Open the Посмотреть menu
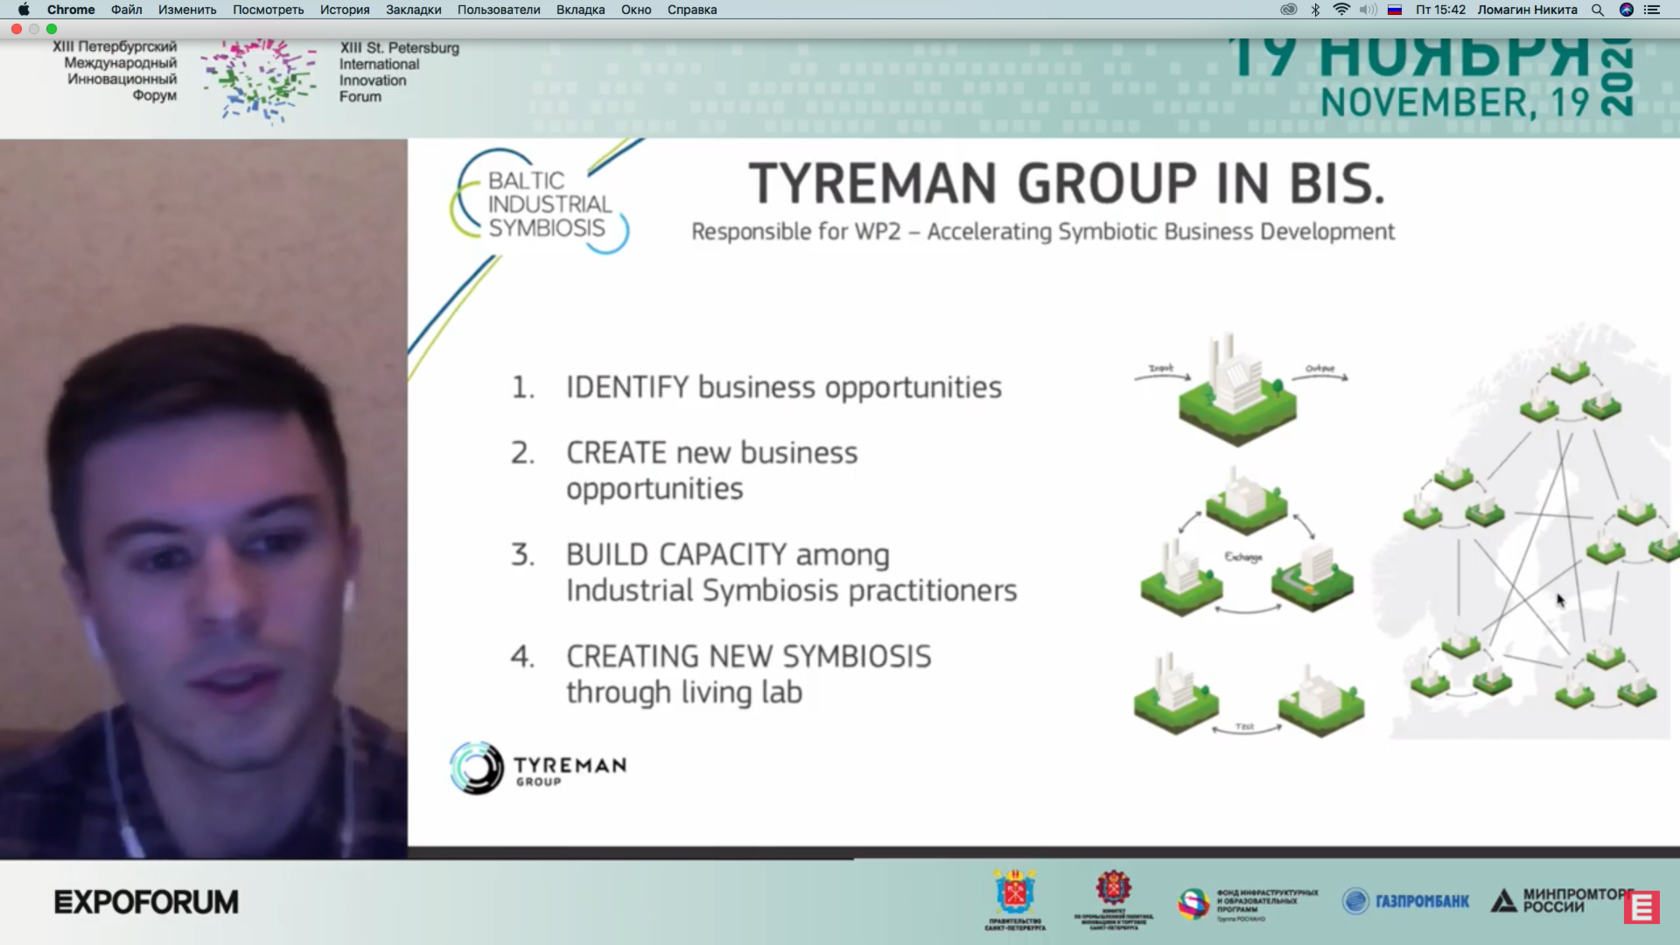Viewport: 1680px width, 945px height. pyautogui.click(x=268, y=9)
